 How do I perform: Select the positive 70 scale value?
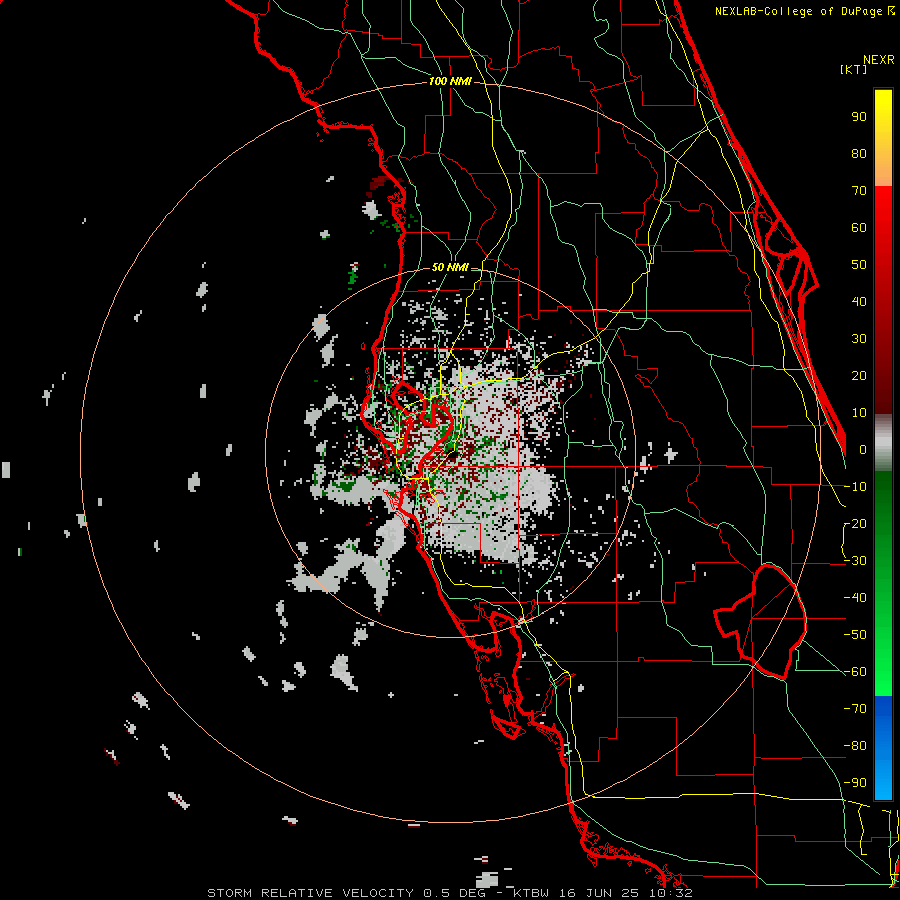(859, 191)
